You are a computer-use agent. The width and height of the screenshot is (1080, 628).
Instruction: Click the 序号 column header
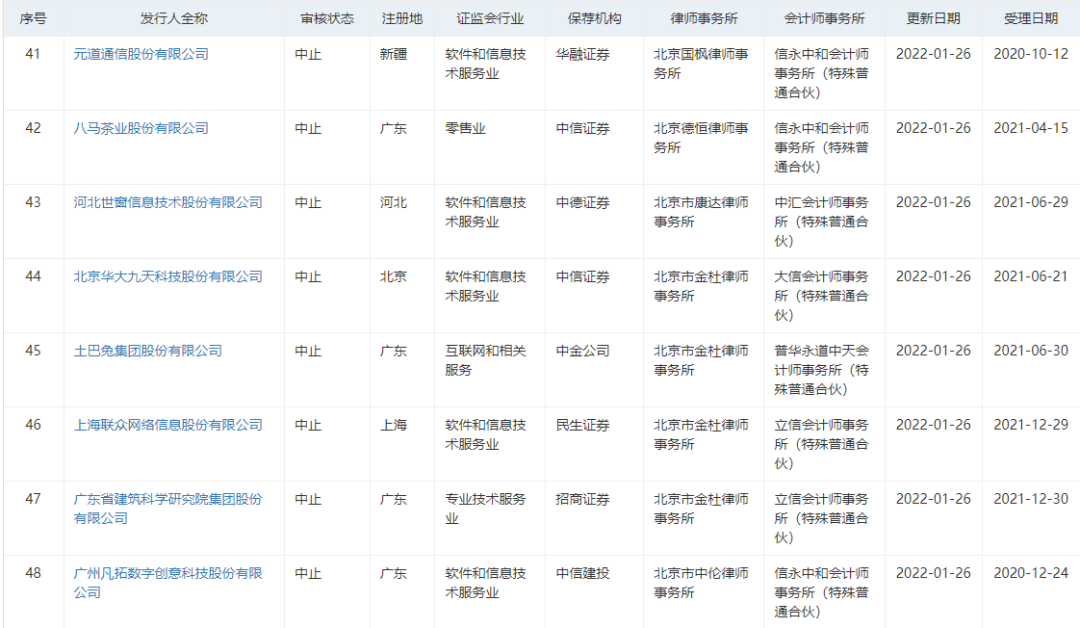click(x=33, y=19)
